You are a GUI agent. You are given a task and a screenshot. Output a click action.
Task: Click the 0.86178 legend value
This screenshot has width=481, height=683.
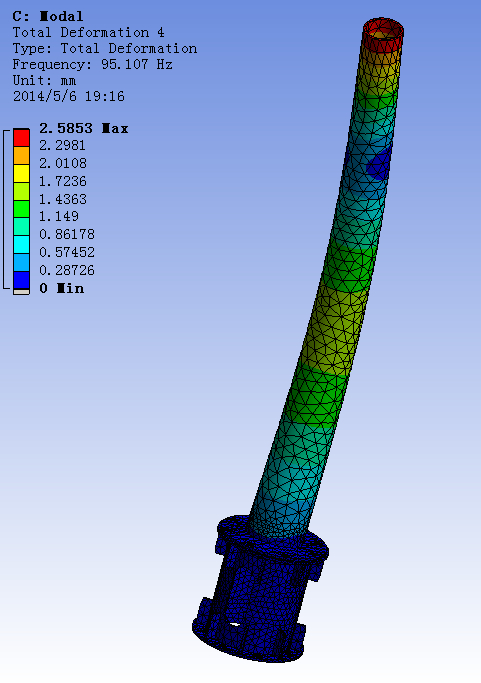pos(67,234)
